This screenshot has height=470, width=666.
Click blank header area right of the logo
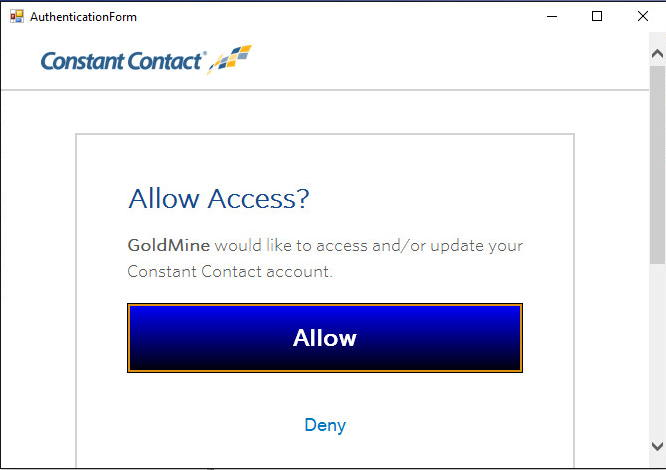[450, 62]
